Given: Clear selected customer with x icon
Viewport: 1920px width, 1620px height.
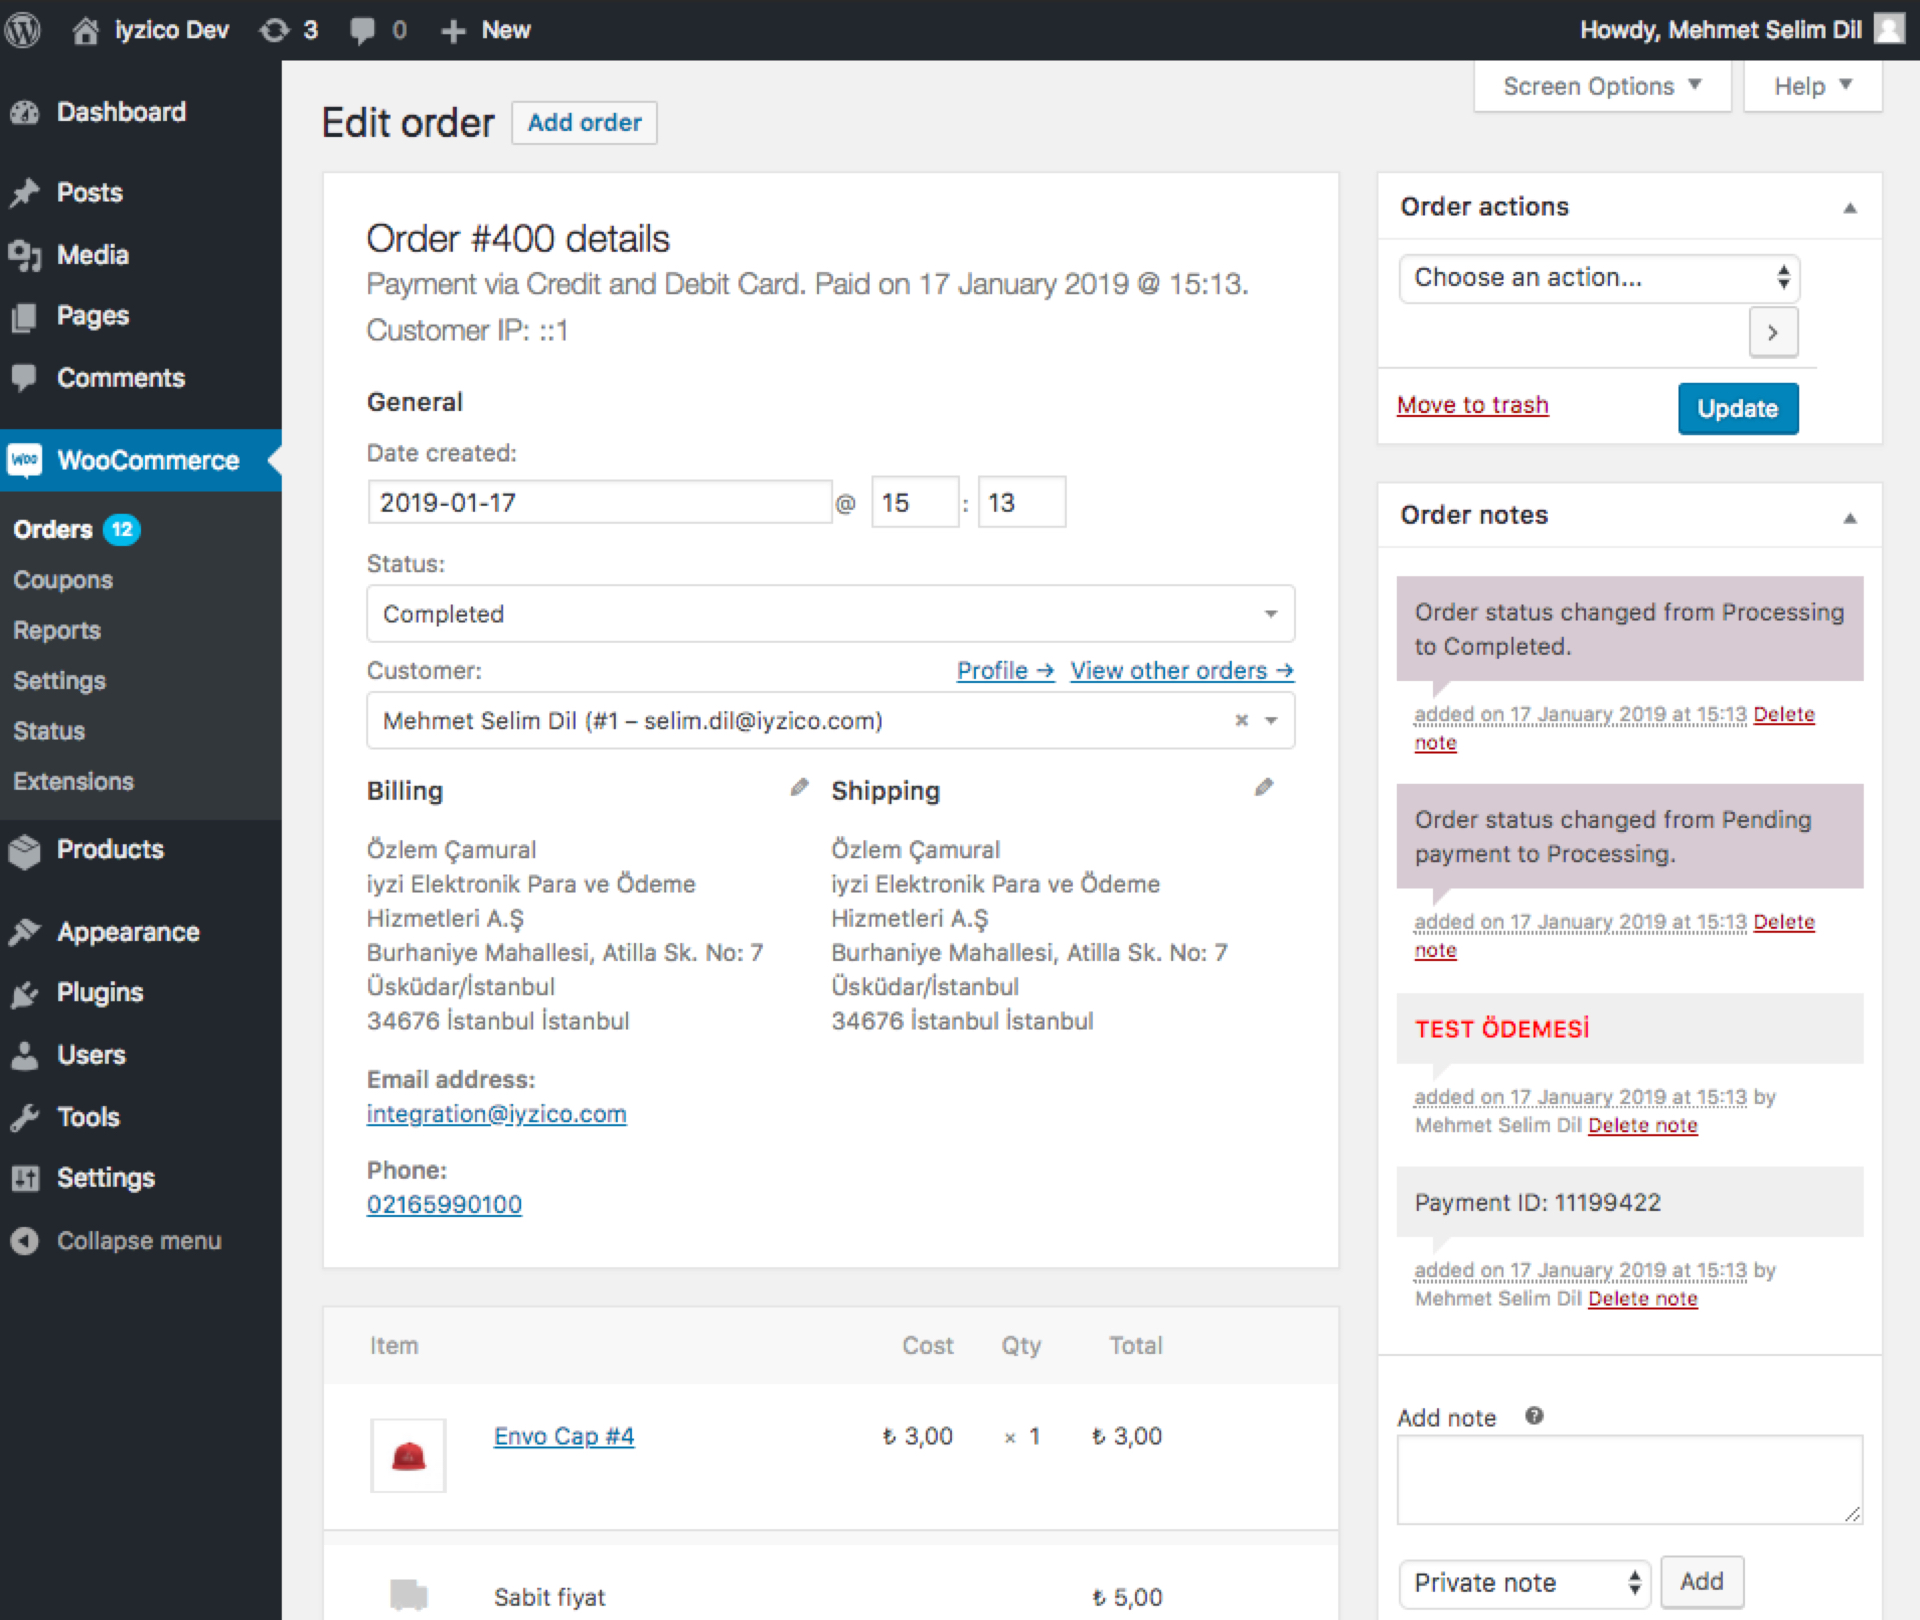Looking at the screenshot, I should [x=1241, y=720].
